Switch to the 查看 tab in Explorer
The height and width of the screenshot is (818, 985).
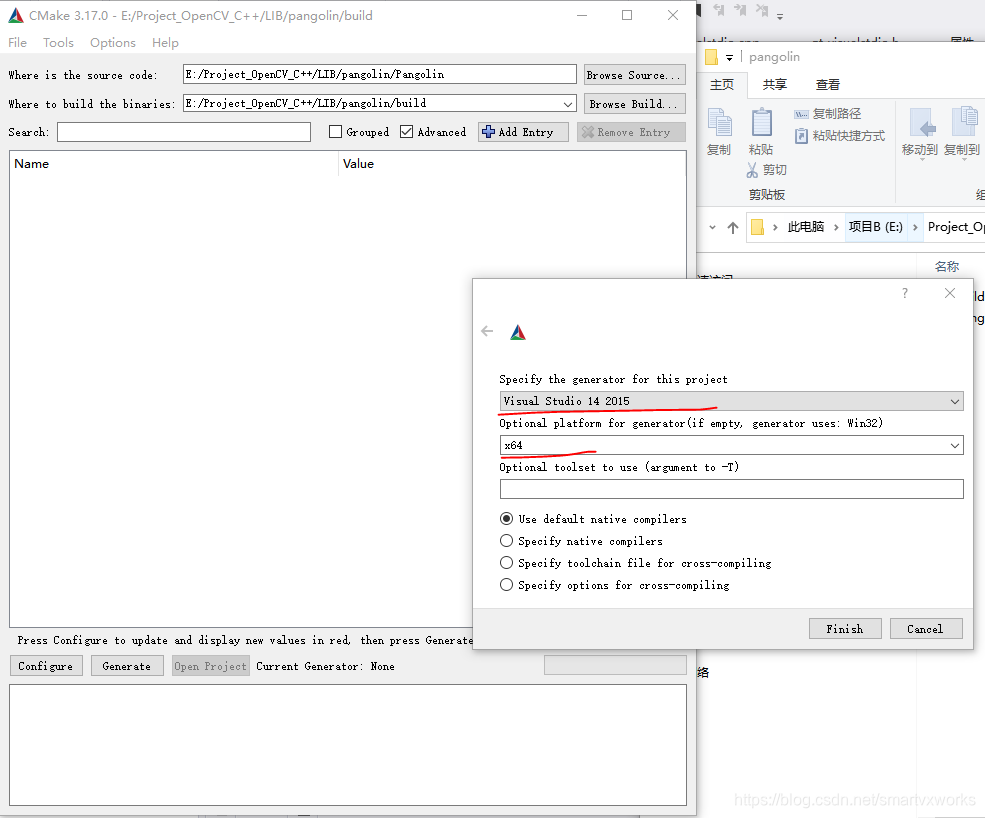tap(827, 85)
